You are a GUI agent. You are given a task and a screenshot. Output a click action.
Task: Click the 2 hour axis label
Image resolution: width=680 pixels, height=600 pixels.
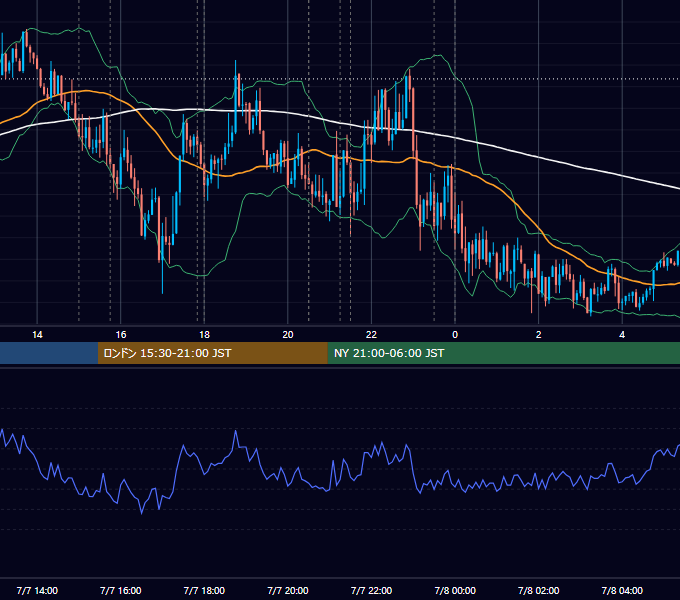click(x=539, y=335)
